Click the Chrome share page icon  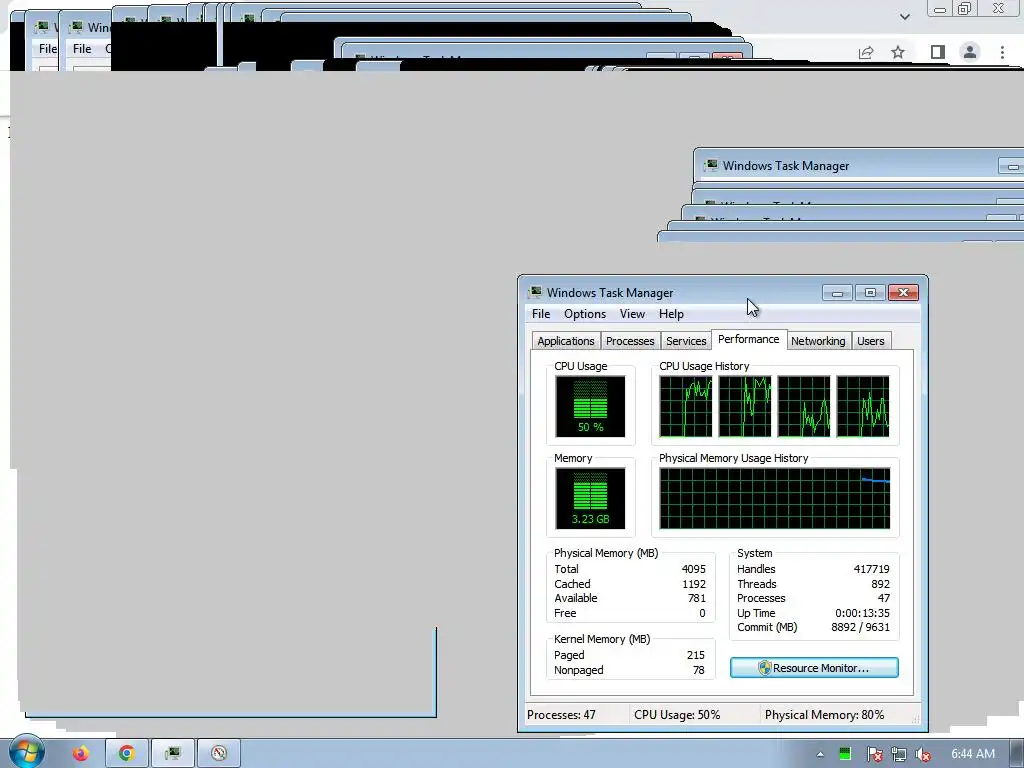tap(866, 52)
